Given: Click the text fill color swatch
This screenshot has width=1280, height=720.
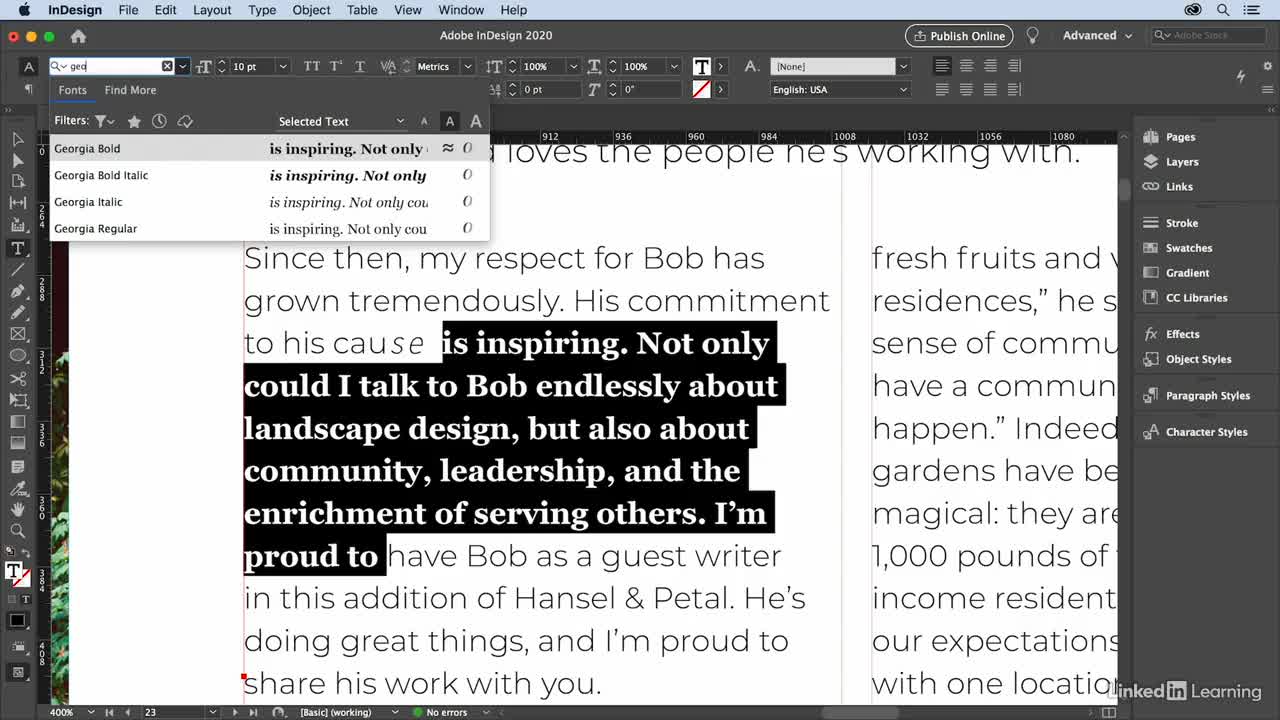Looking at the screenshot, I should (702, 66).
